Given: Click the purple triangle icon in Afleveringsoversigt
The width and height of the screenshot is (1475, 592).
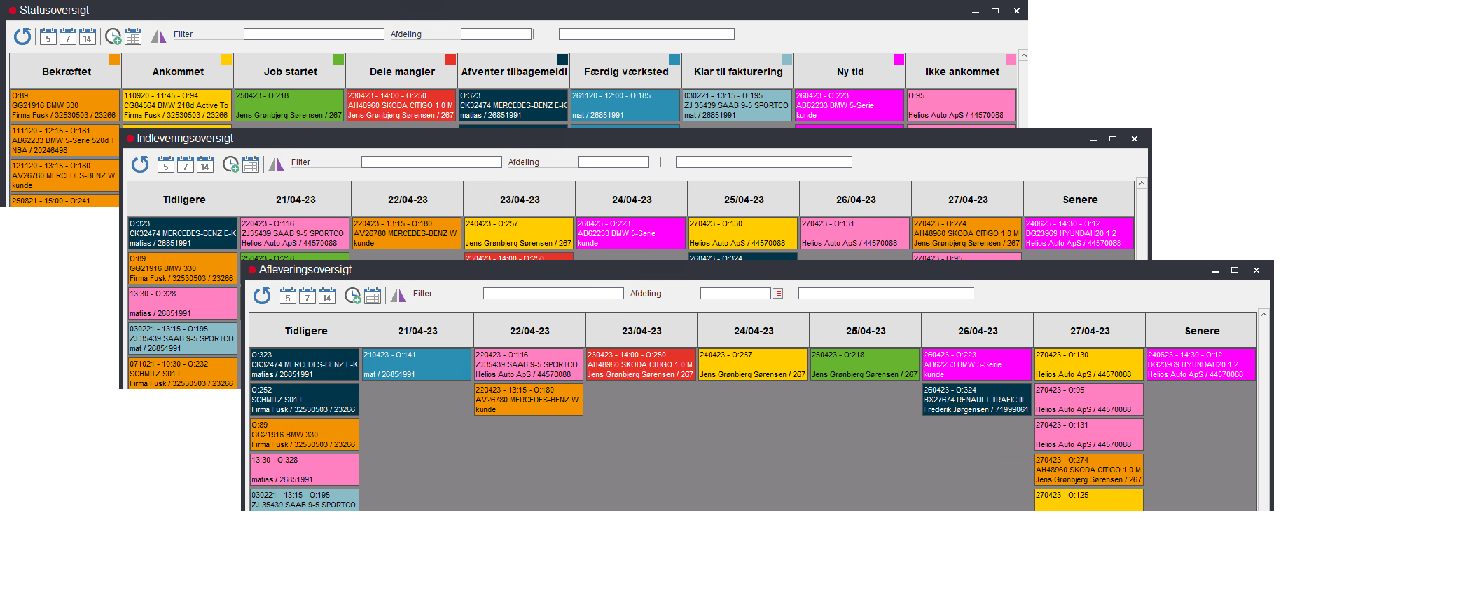Looking at the screenshot, I should click(398, 295).
